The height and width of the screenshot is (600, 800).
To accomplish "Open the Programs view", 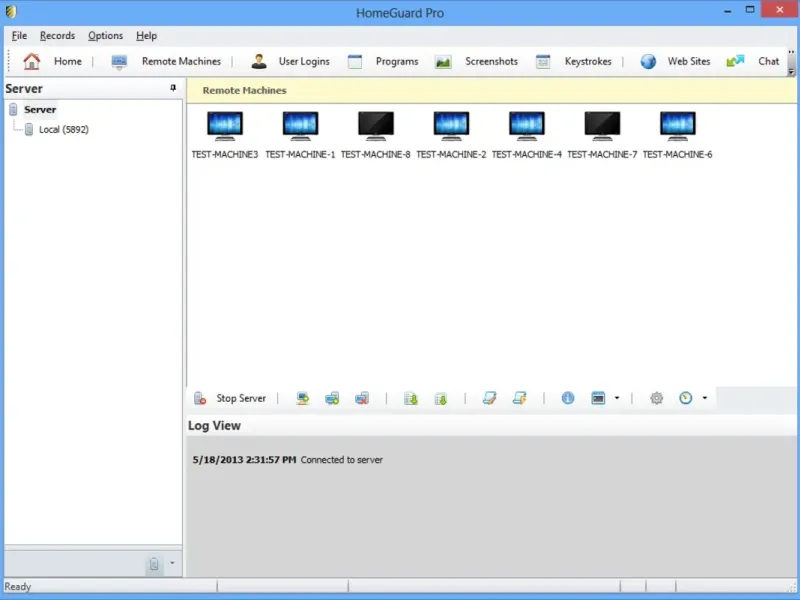I will click(x=397, y=61).
